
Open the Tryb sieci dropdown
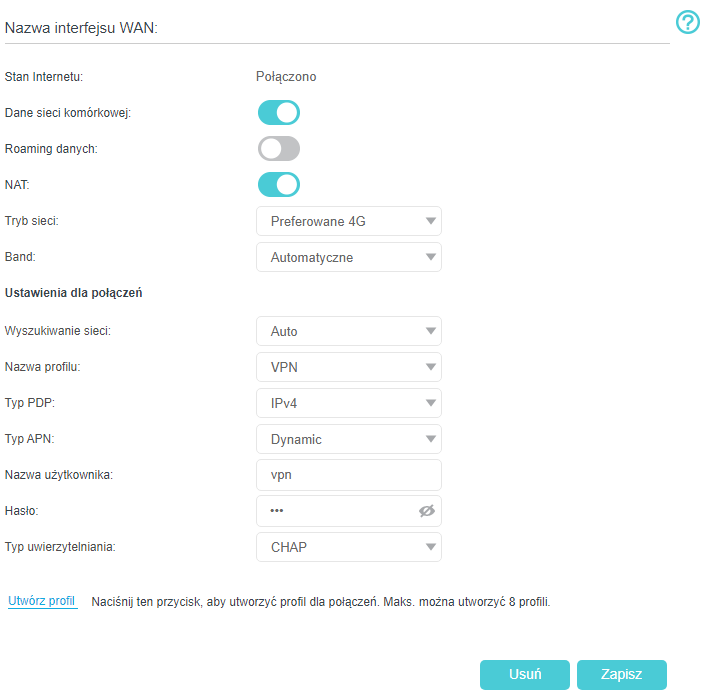[348, 221]
